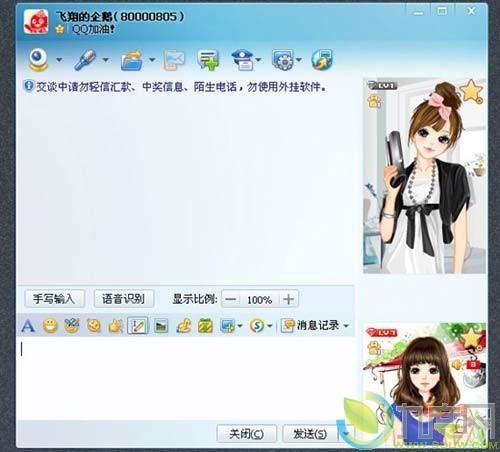Expand the 消息记录 dropdown arrow

[346, 326]
